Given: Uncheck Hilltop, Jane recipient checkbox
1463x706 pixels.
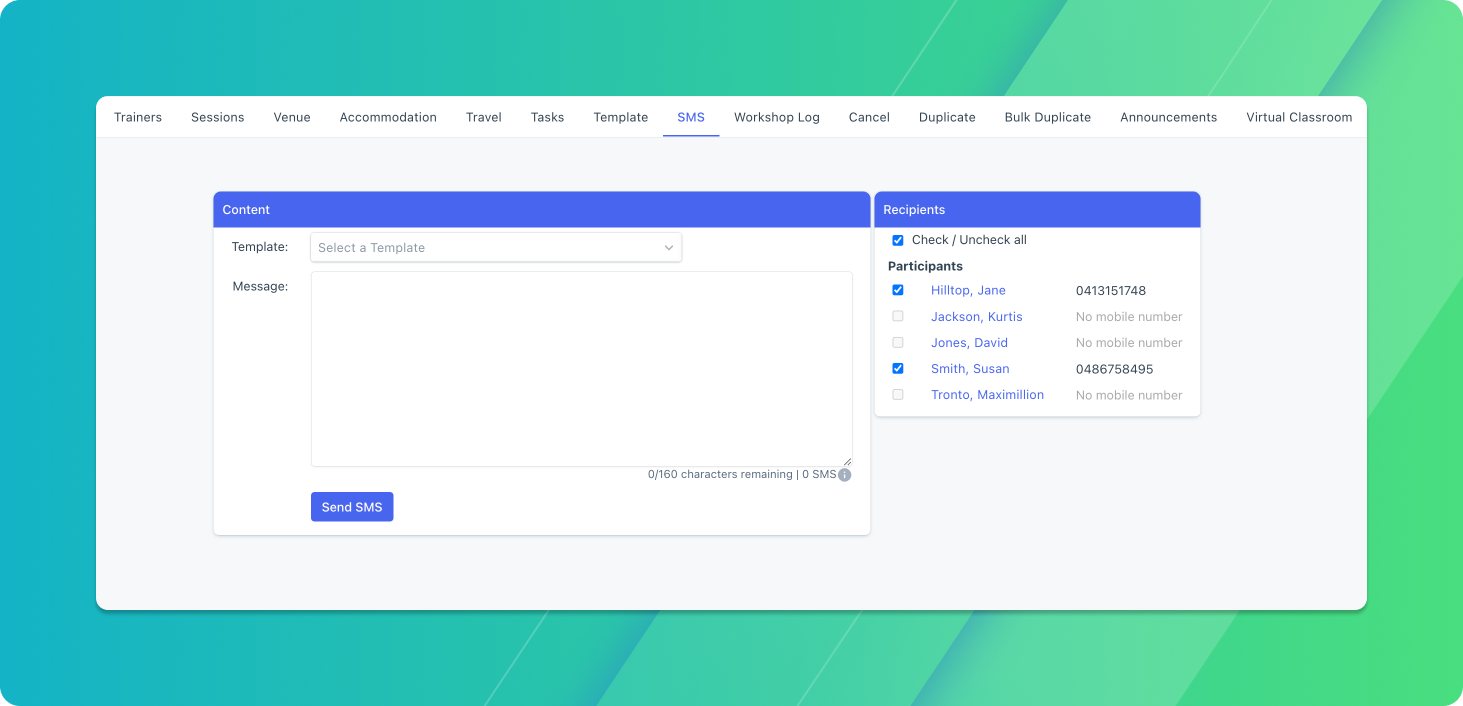Looking at the screenshot, I should 898,290.
